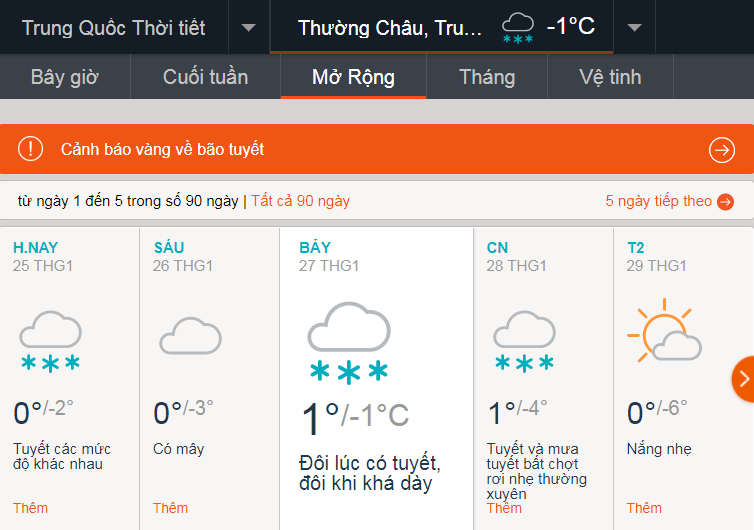Image resolution: width=754 pixels, height=530 pixels.
Task: Open the Cuối tuần tab
Action: pos(205,77)
